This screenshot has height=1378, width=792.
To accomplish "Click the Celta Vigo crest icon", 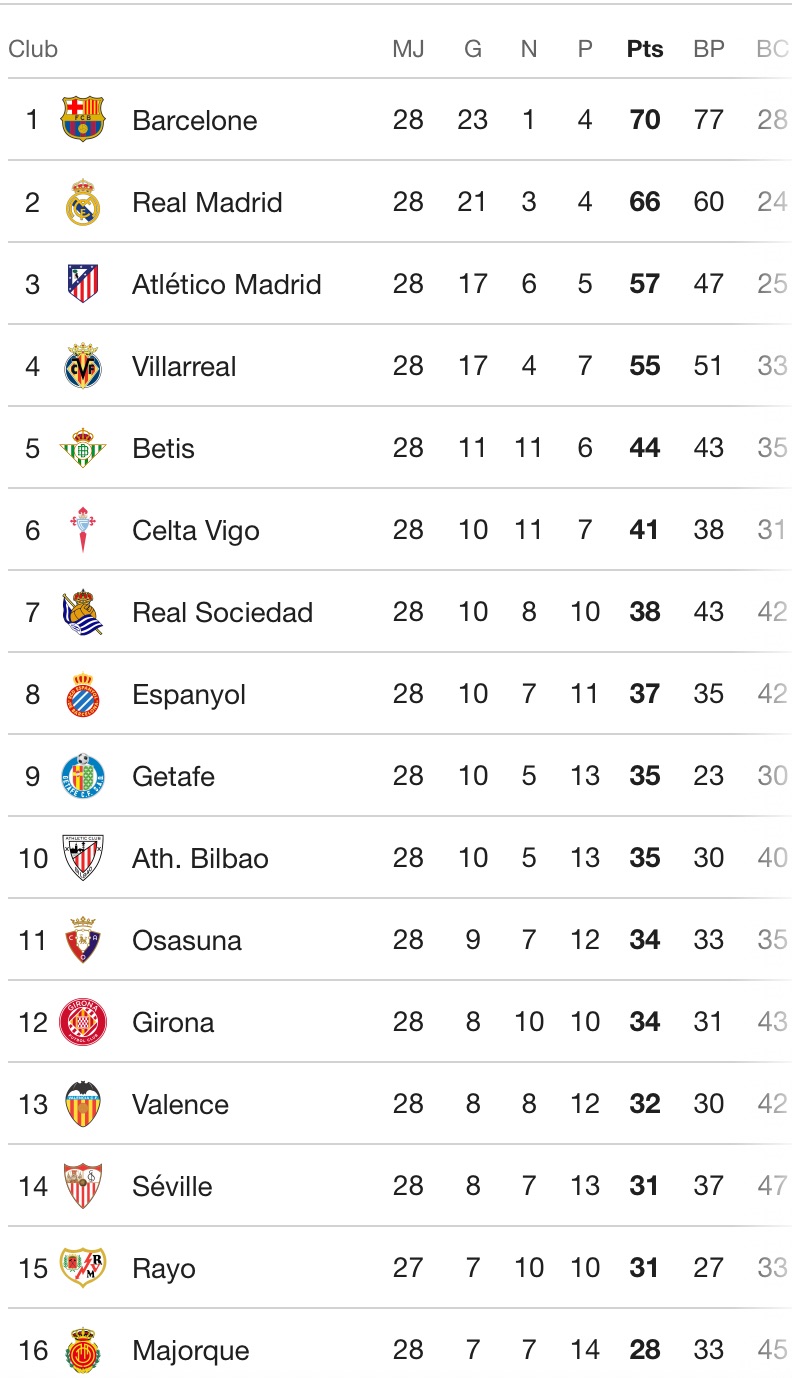I will tap(82, 530).
